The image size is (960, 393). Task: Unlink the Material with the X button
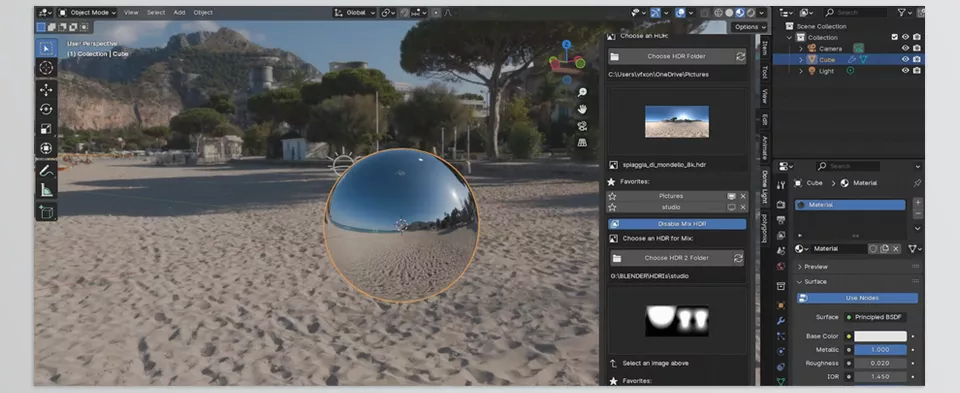896,249
